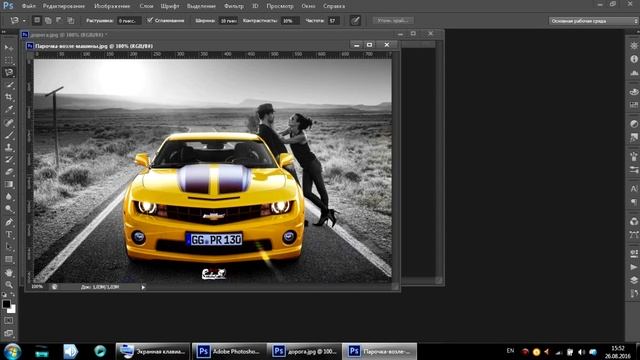Open the Adjustments panel icon
The image size is (640, 360).
pyautogui.click(x=634, y=124)
